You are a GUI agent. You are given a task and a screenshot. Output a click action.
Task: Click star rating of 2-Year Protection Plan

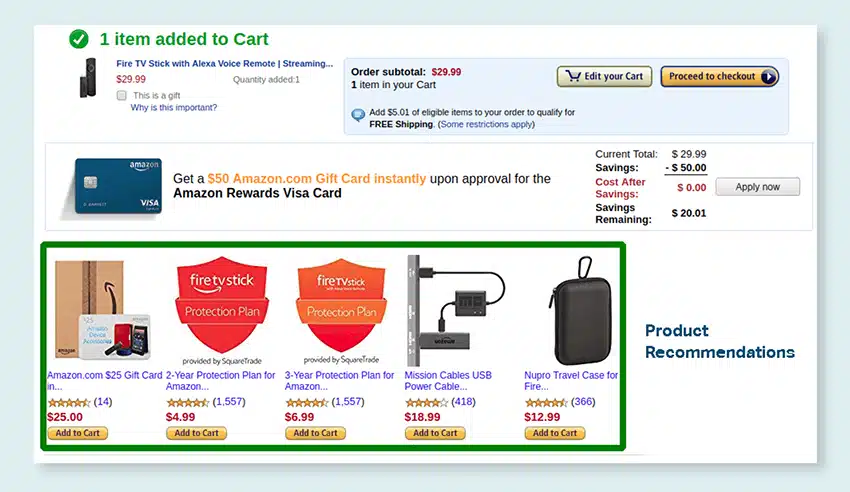(x=187, y=402)
